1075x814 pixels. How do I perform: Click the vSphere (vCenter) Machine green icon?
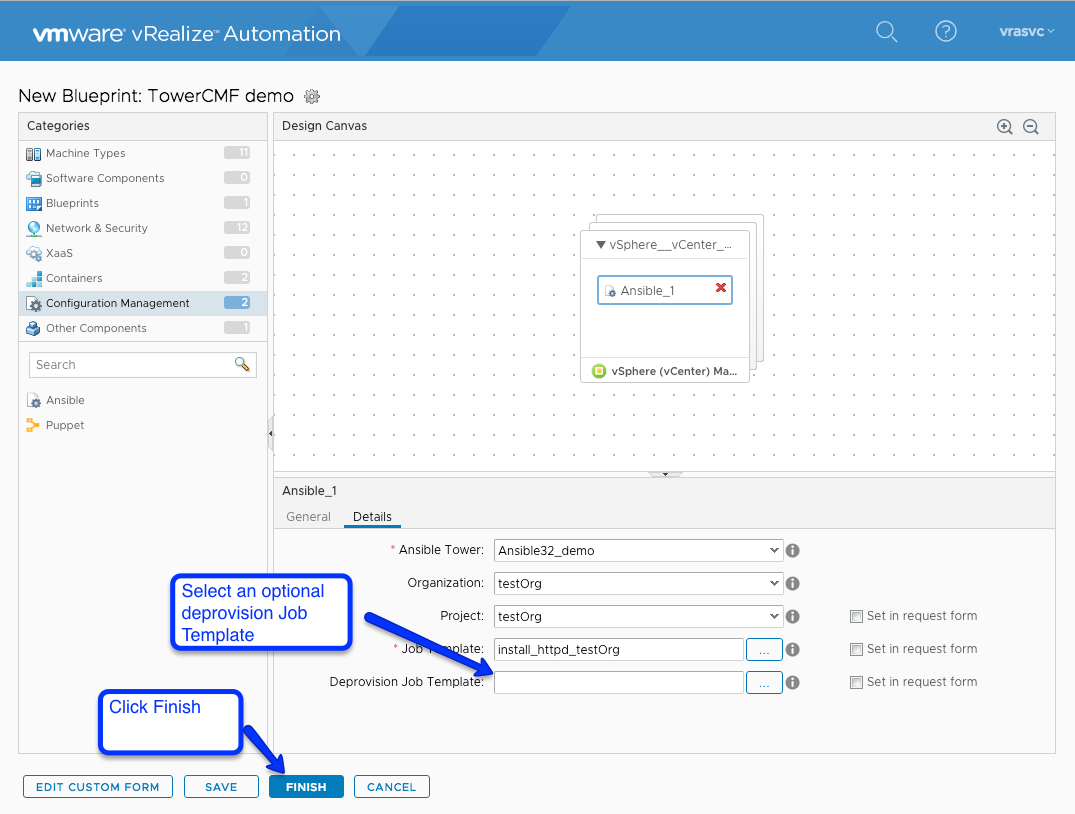[599, 371]
